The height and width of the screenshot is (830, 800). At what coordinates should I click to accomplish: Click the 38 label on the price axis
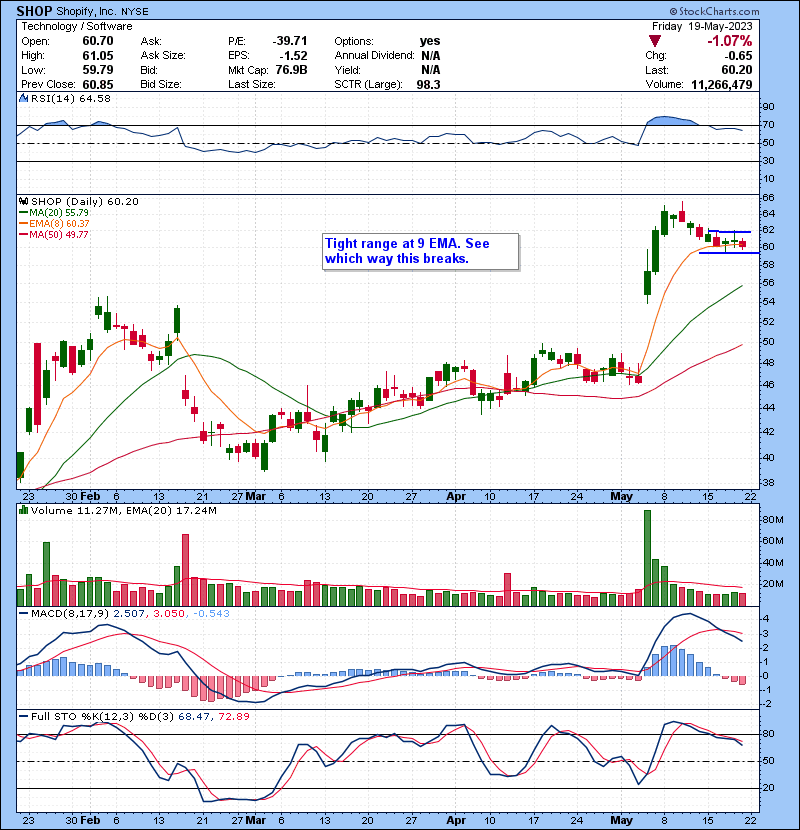tap(768, 483)
